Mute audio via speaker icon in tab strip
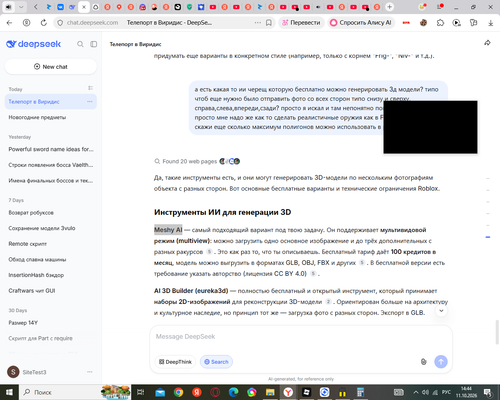The width and height of the screenshot is (500, 400). [9, 7]
